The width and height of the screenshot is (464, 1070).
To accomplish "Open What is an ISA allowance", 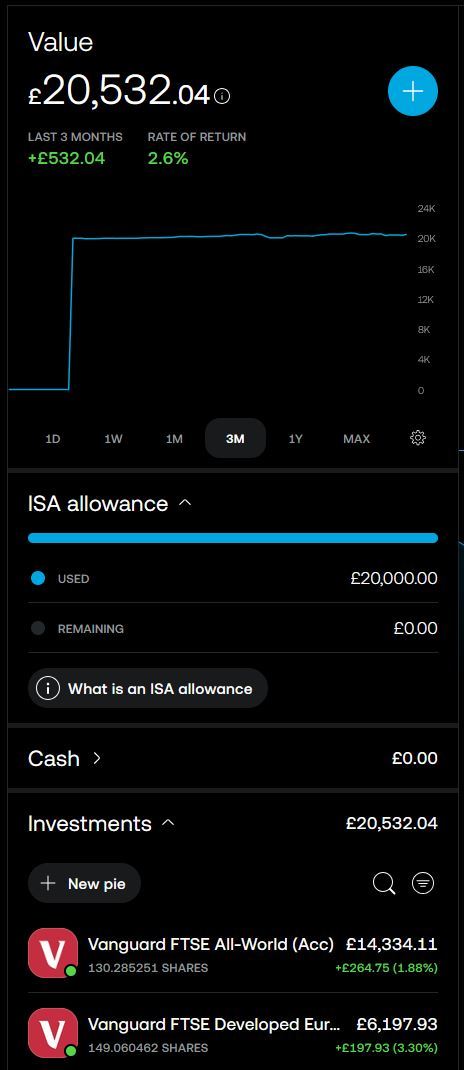I will (148, 689).
